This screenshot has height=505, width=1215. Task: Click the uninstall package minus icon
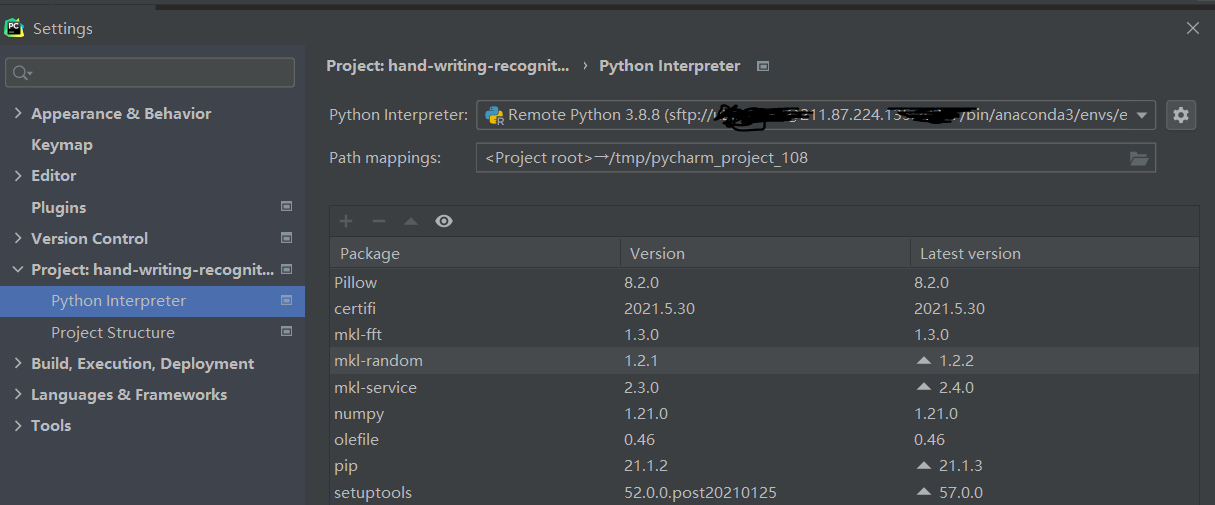(x=378, y=221)
